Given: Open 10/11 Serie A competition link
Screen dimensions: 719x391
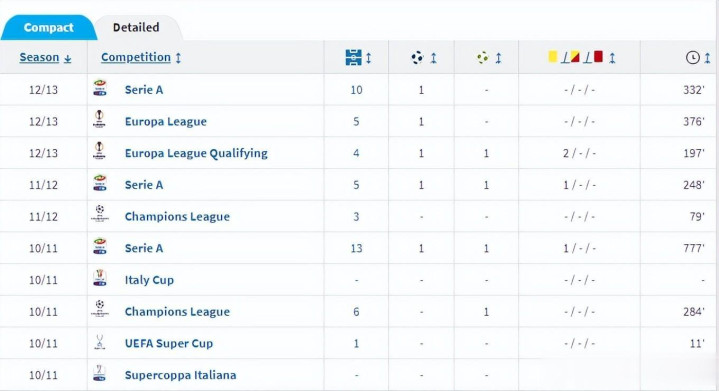Looking at the screenshot, I should 144,248.
